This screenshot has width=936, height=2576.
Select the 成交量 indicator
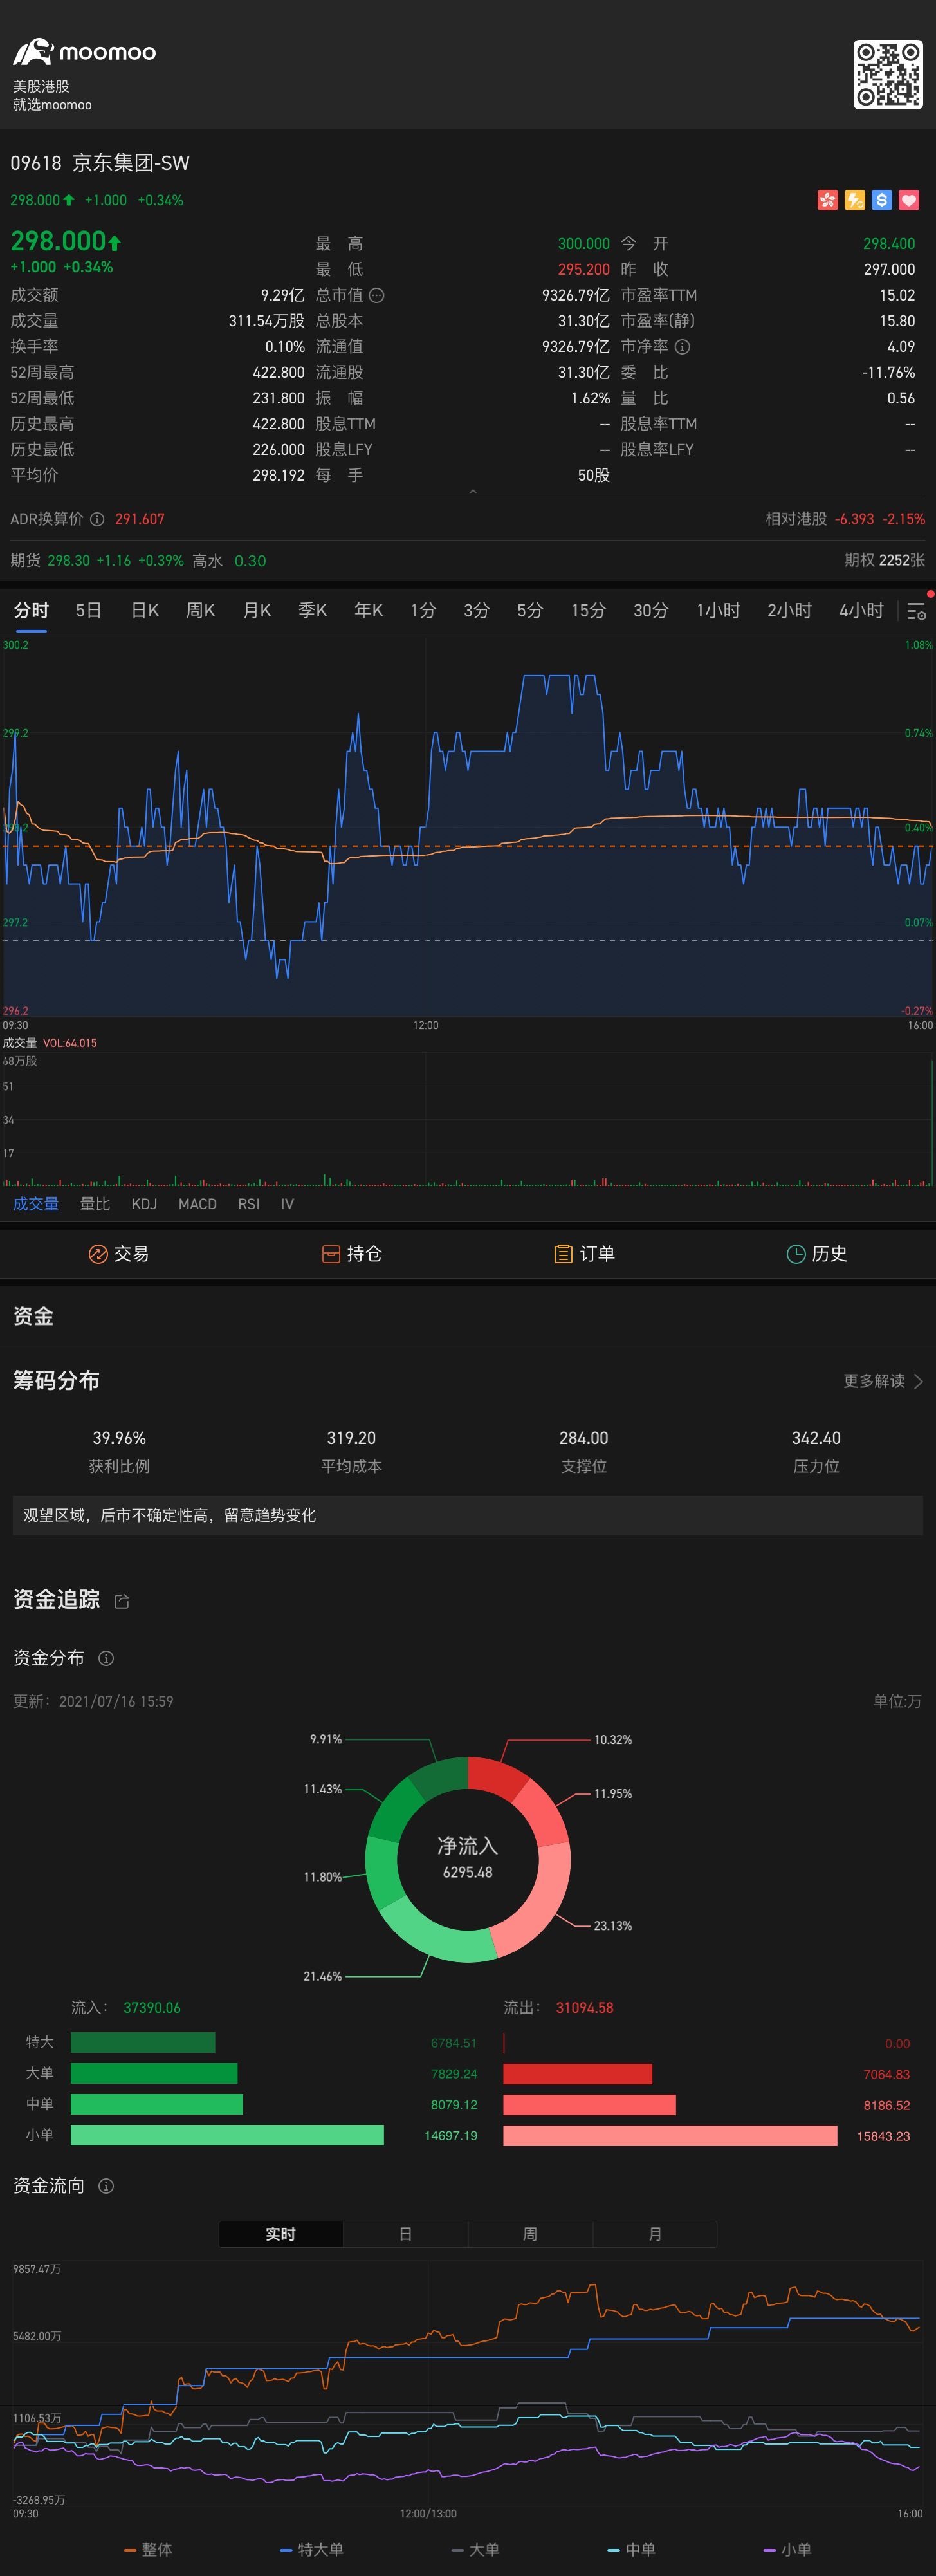tap(36, 1204)
